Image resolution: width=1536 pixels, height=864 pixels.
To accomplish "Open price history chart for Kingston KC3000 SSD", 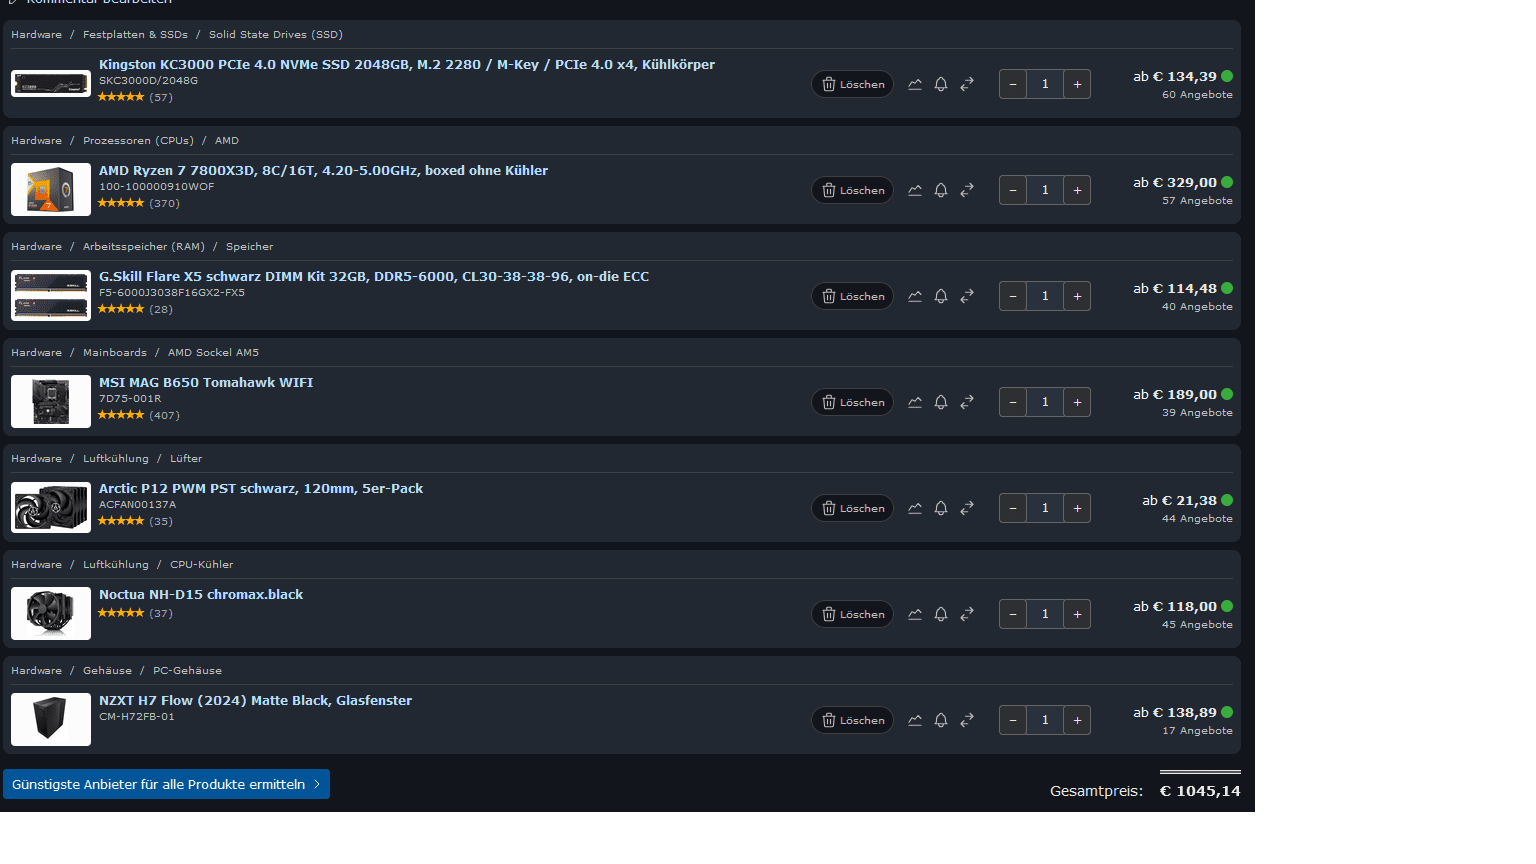I will point(915,84).
